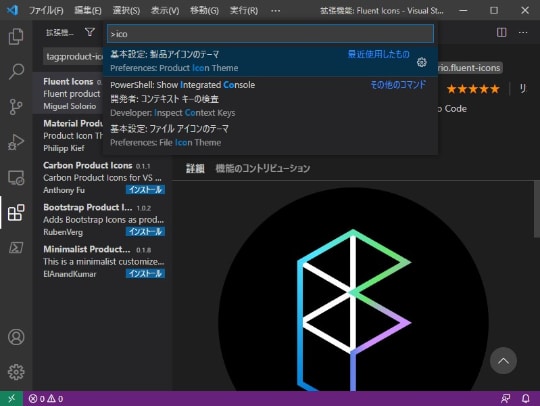This screenshot has width=540, height=406.
Task: Open the PowerShell command explorer icon
Action: [x=16, y=248]
